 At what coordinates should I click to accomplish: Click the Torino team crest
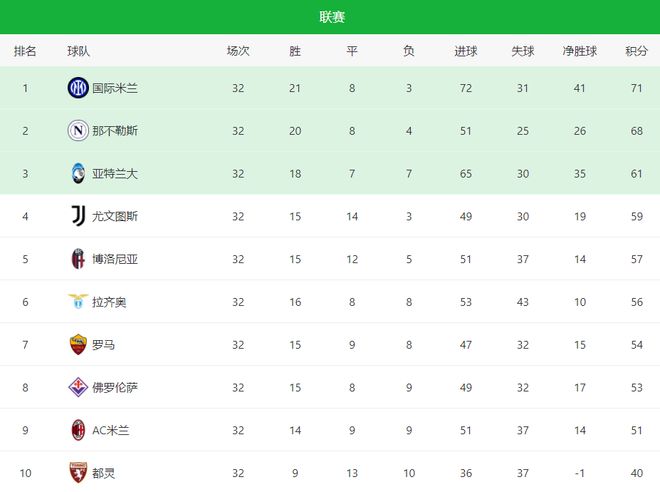[x=78, y=473]
